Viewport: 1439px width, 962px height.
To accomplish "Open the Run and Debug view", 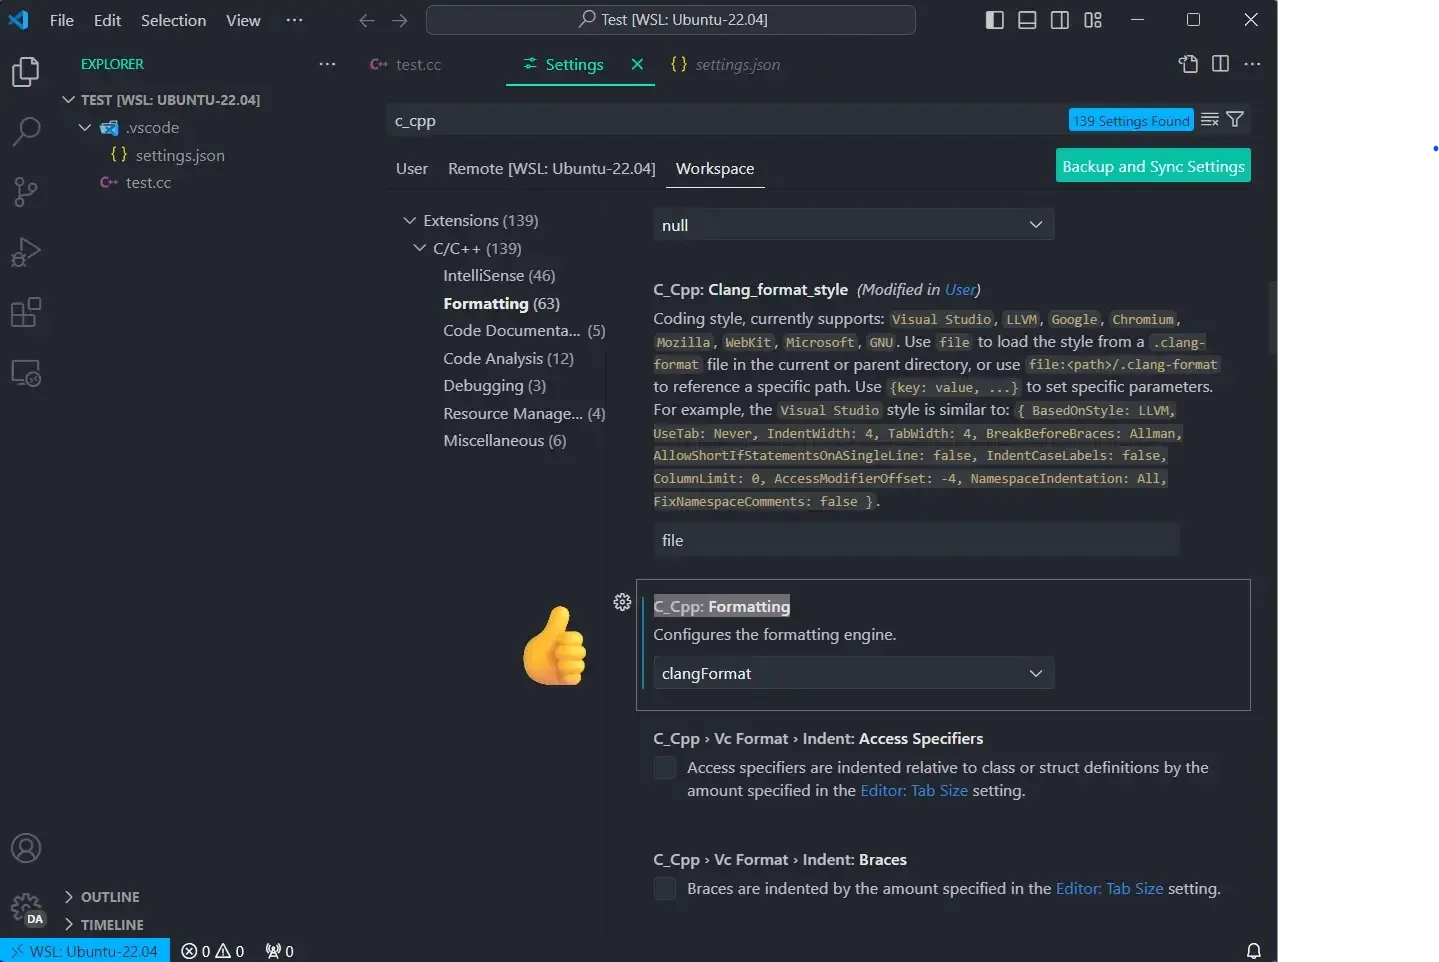I will 26,252.
